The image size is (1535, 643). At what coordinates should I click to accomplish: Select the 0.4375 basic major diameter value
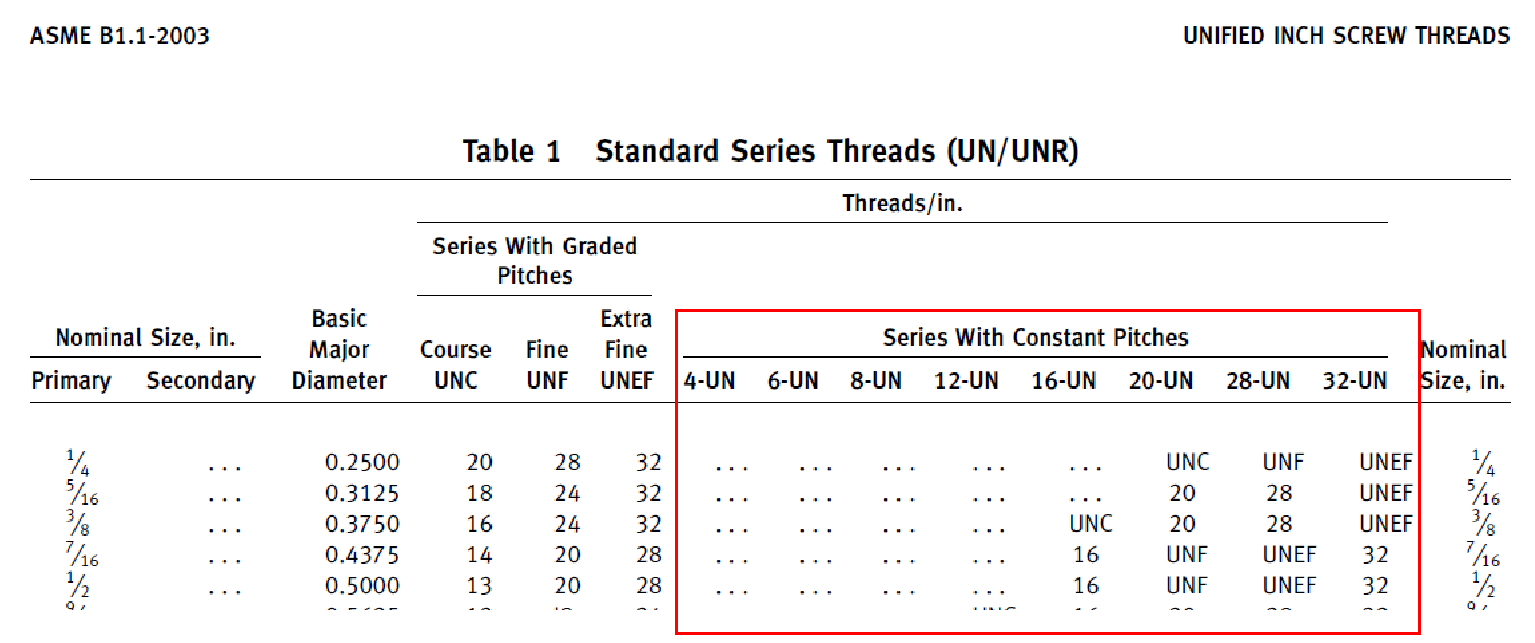362,555
